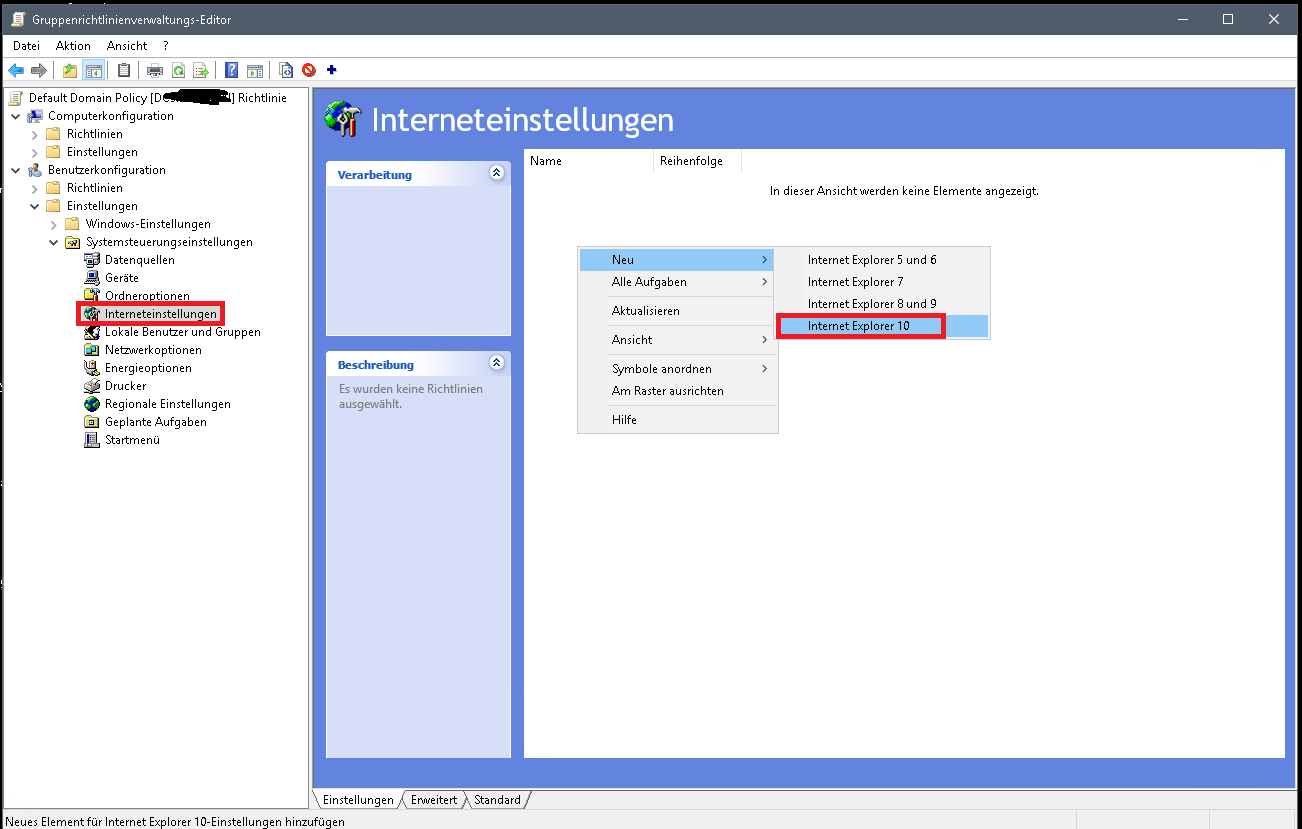Expand the Windows-Einstellungen node

click(x=53, y=224)
